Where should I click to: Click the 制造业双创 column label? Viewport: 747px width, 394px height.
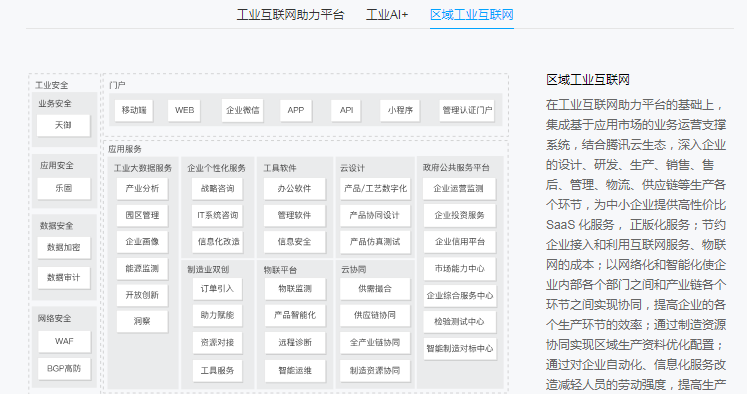coord(208,270)
